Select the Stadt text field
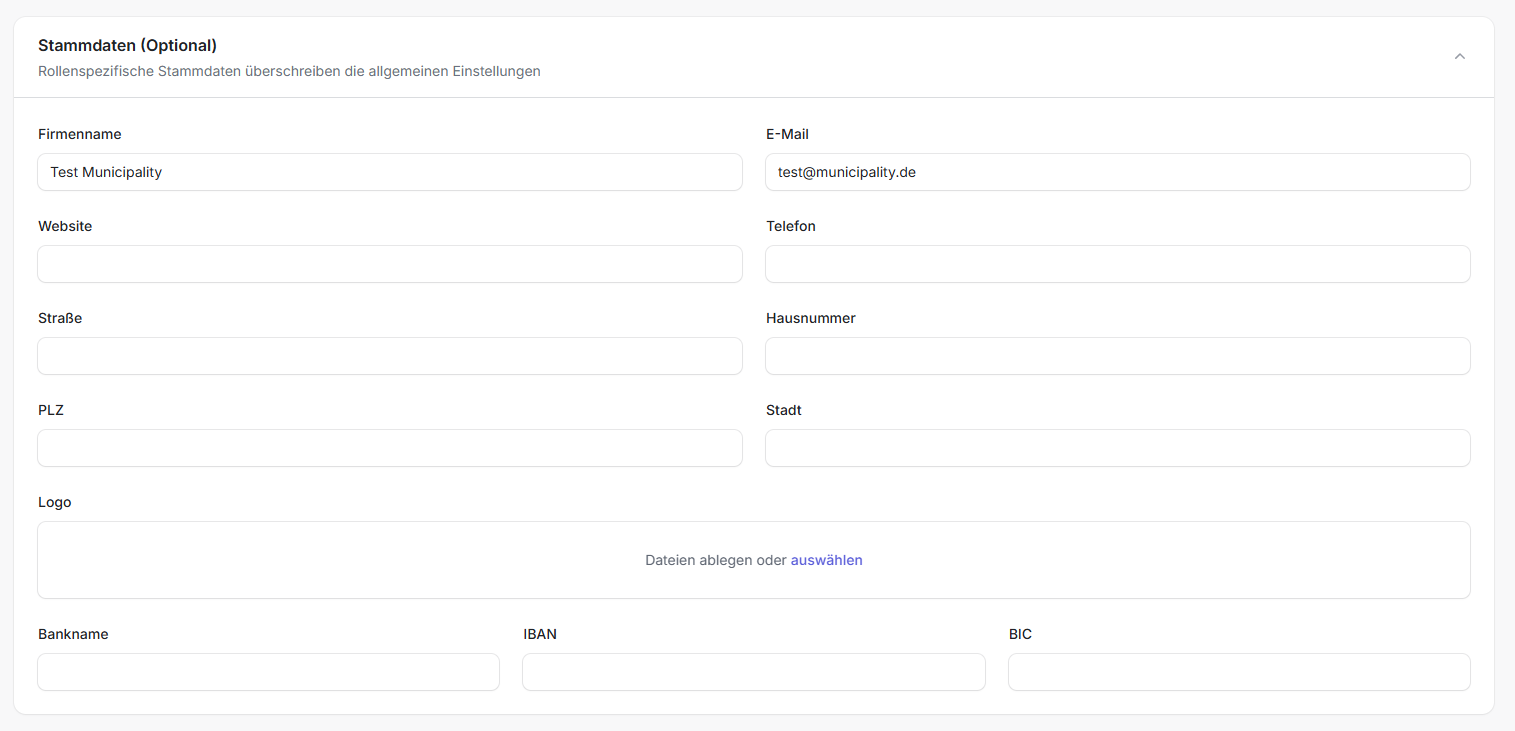The width and height of the screenshot is (1515, 731). 1117,448
